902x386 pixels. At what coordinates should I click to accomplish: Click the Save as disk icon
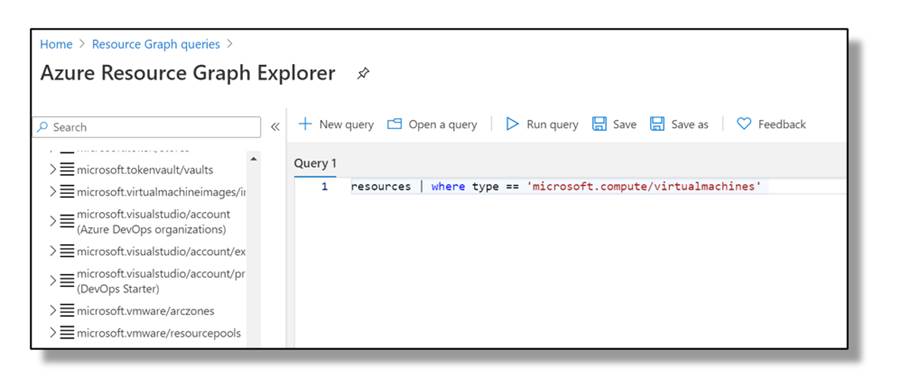657,124
